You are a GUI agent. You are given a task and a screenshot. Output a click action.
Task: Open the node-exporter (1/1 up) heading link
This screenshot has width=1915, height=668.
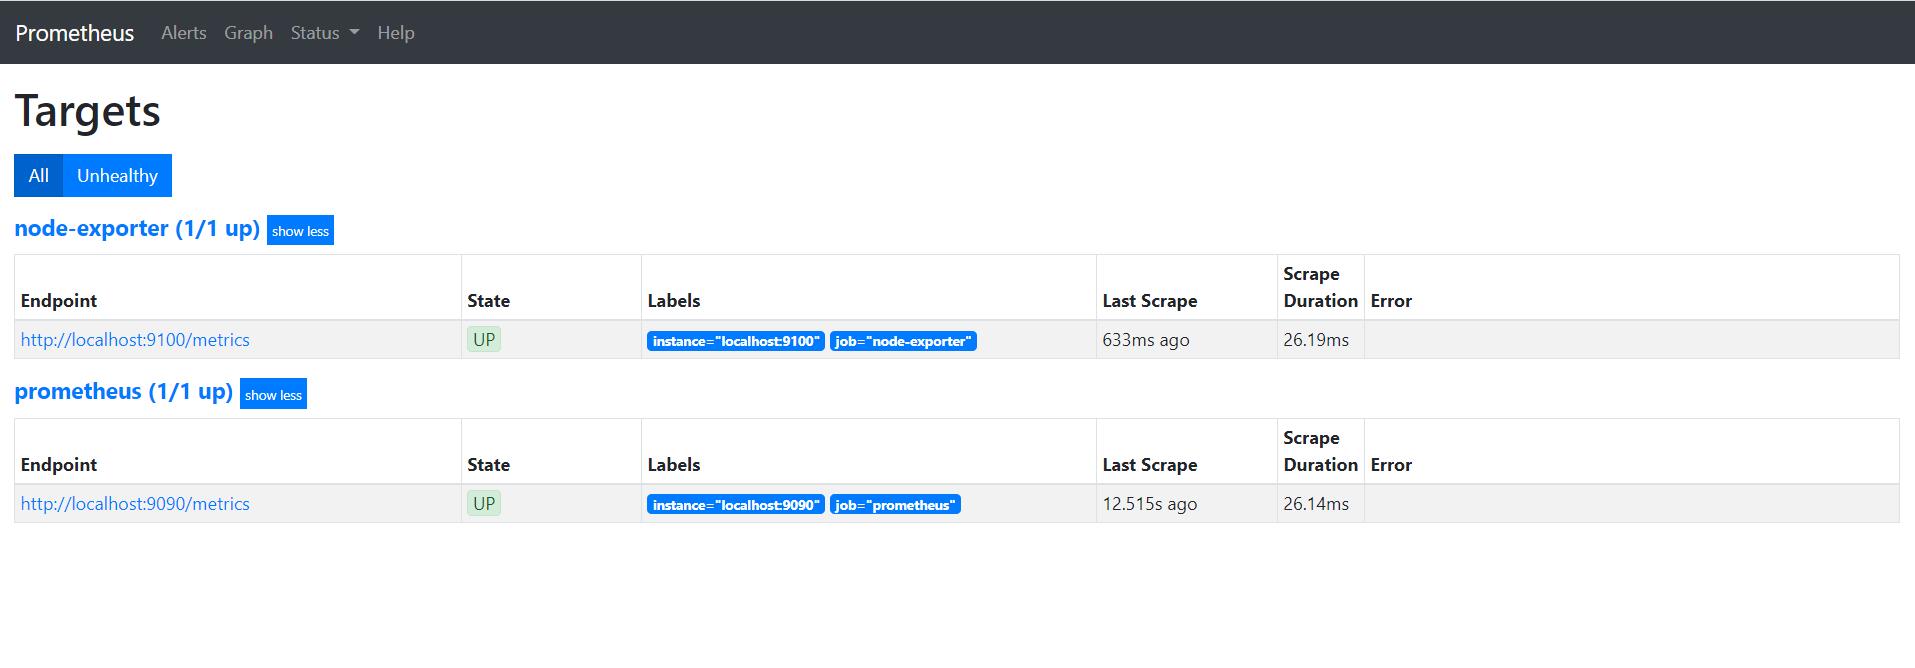click(137, 228)
